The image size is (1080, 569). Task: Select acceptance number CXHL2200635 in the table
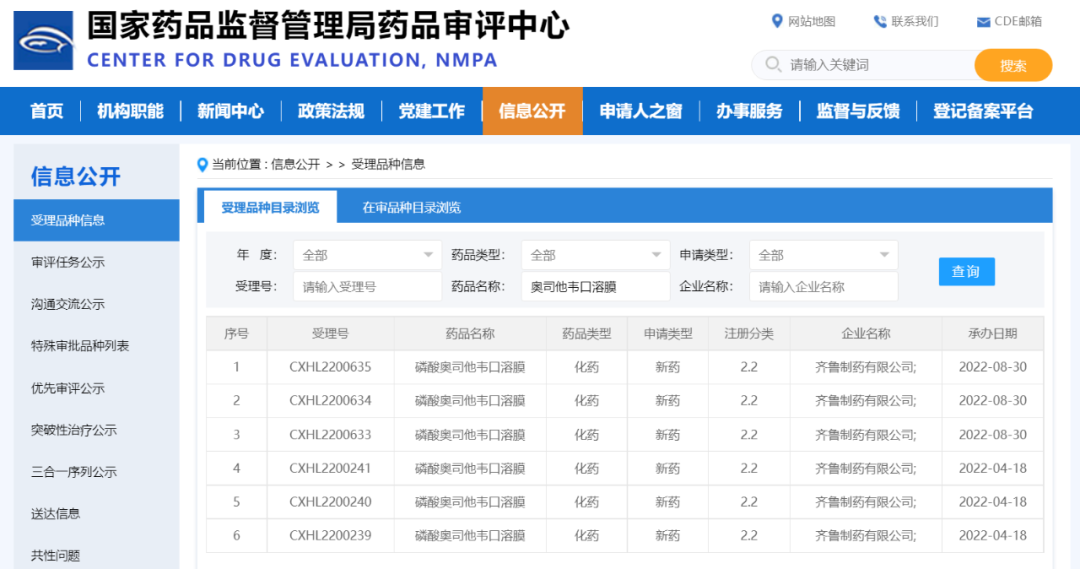330,367
